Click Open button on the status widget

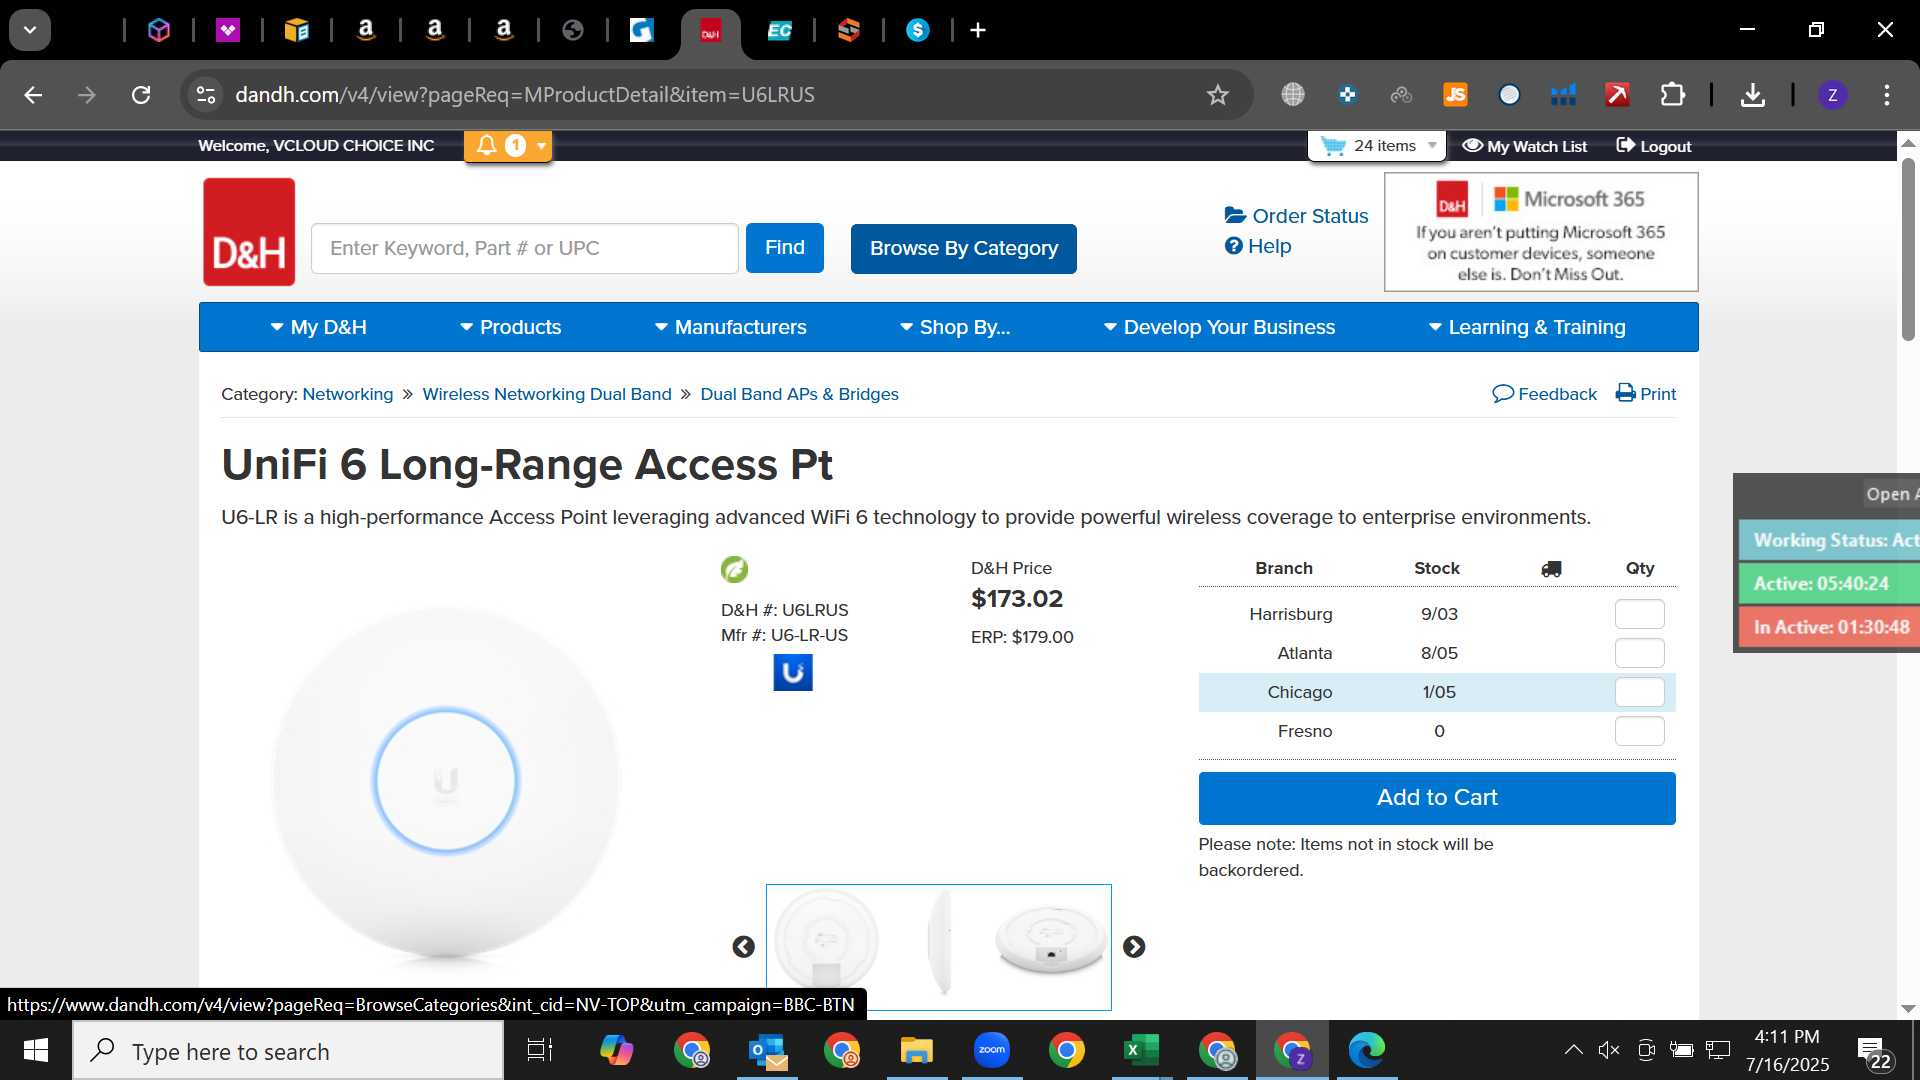tap(1890, 494)
